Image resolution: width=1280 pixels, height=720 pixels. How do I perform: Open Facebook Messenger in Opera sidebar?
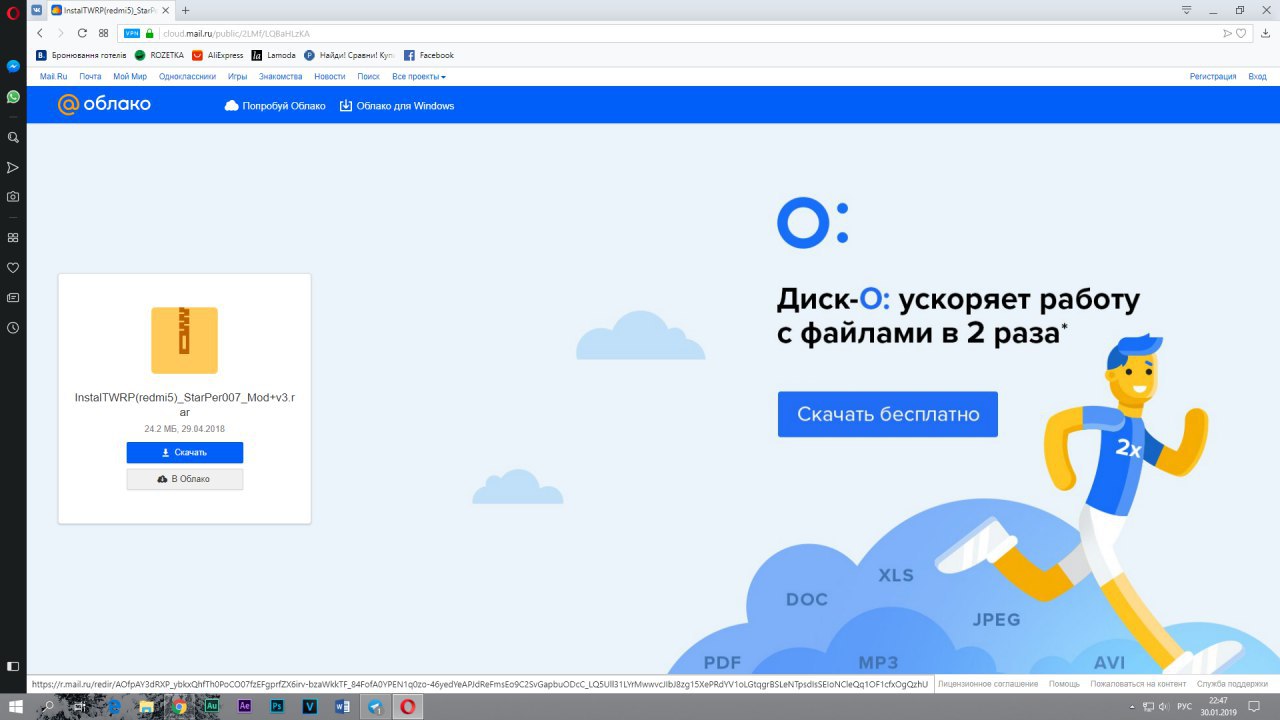[13, 66]
